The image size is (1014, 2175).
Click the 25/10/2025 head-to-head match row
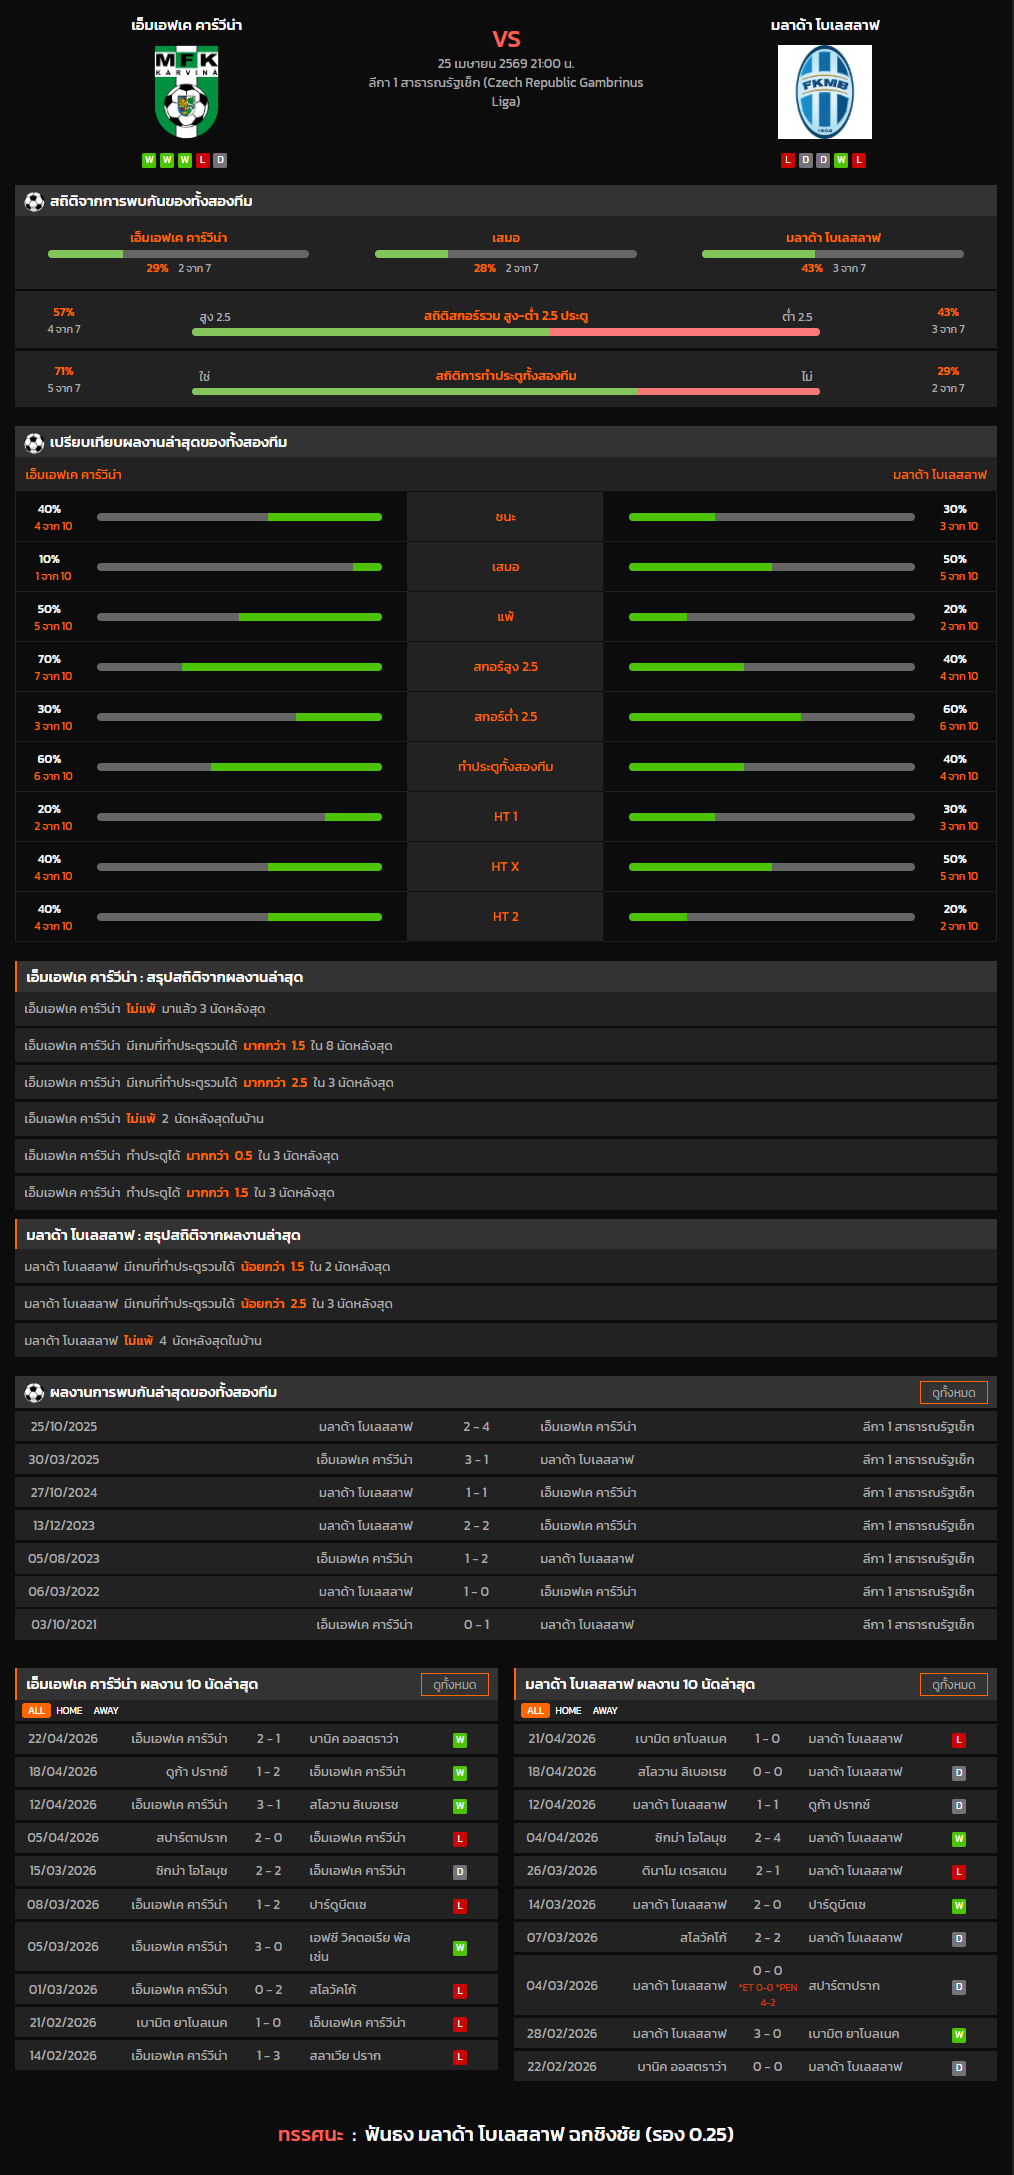[505, 1427]
